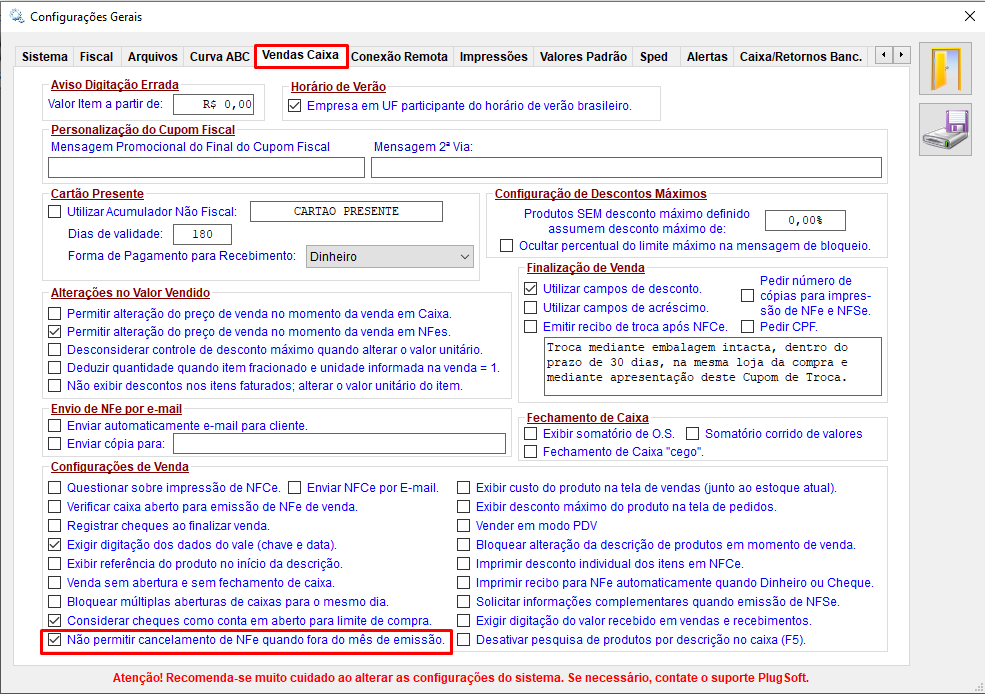The image size is (985, 694).
Task: Click Valor Item a partir de field
Action: (x=214, y=104)
